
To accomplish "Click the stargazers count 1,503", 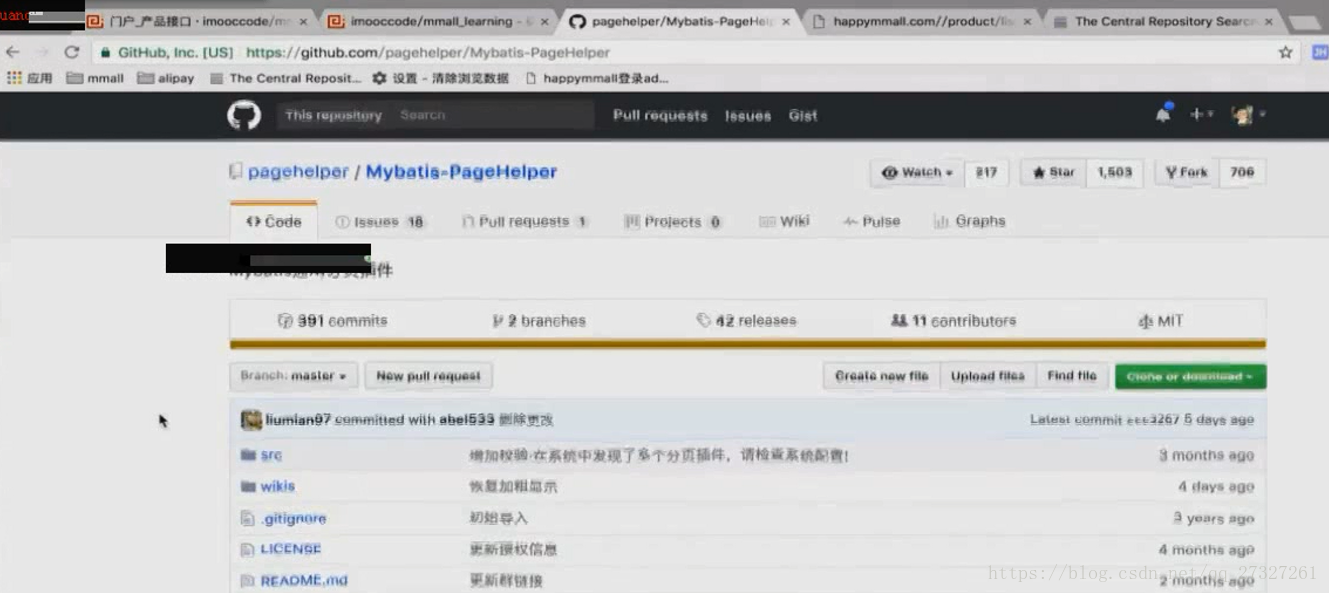I will click(1115, 172).
